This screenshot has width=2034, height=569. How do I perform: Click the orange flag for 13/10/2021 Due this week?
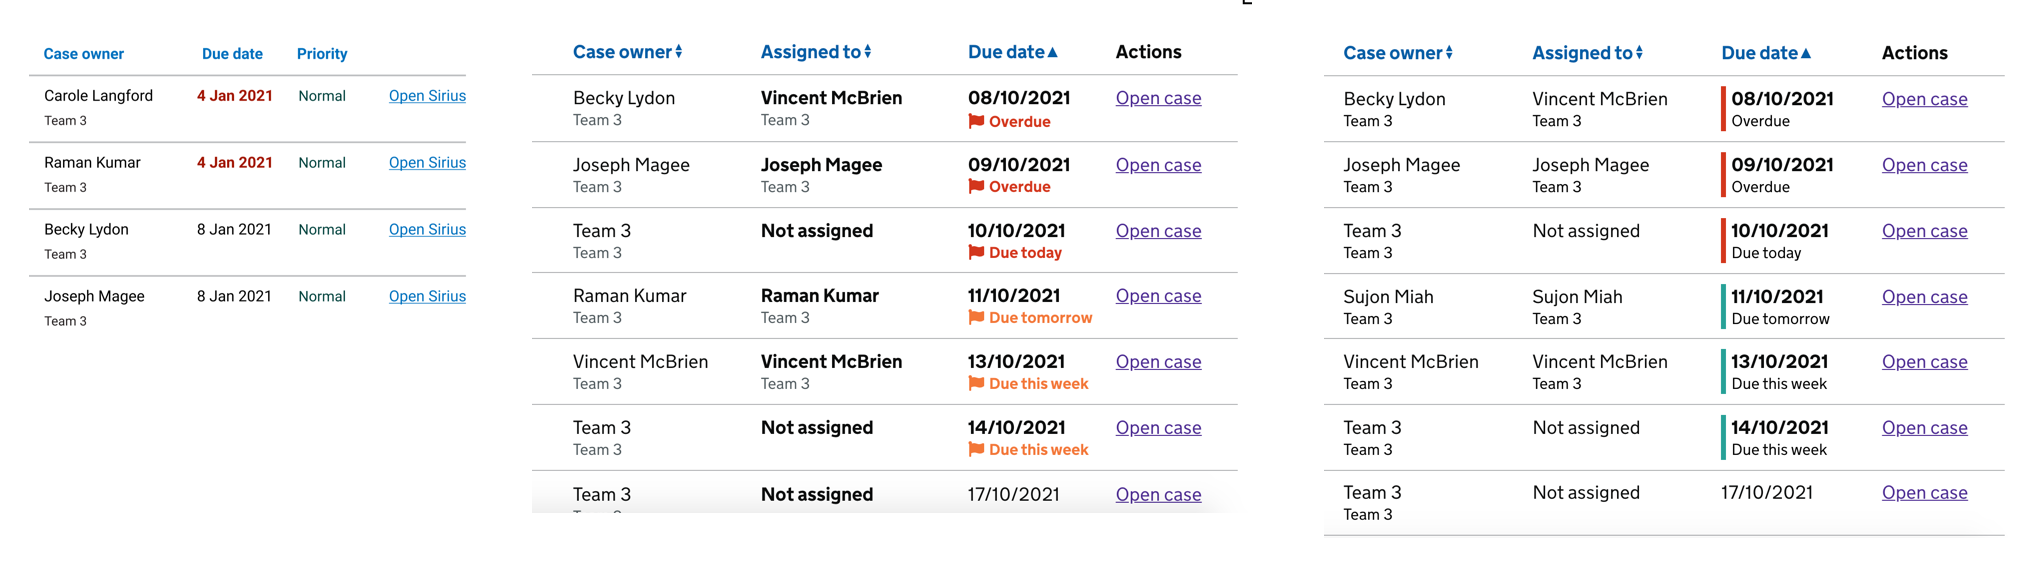coord(976,383)
